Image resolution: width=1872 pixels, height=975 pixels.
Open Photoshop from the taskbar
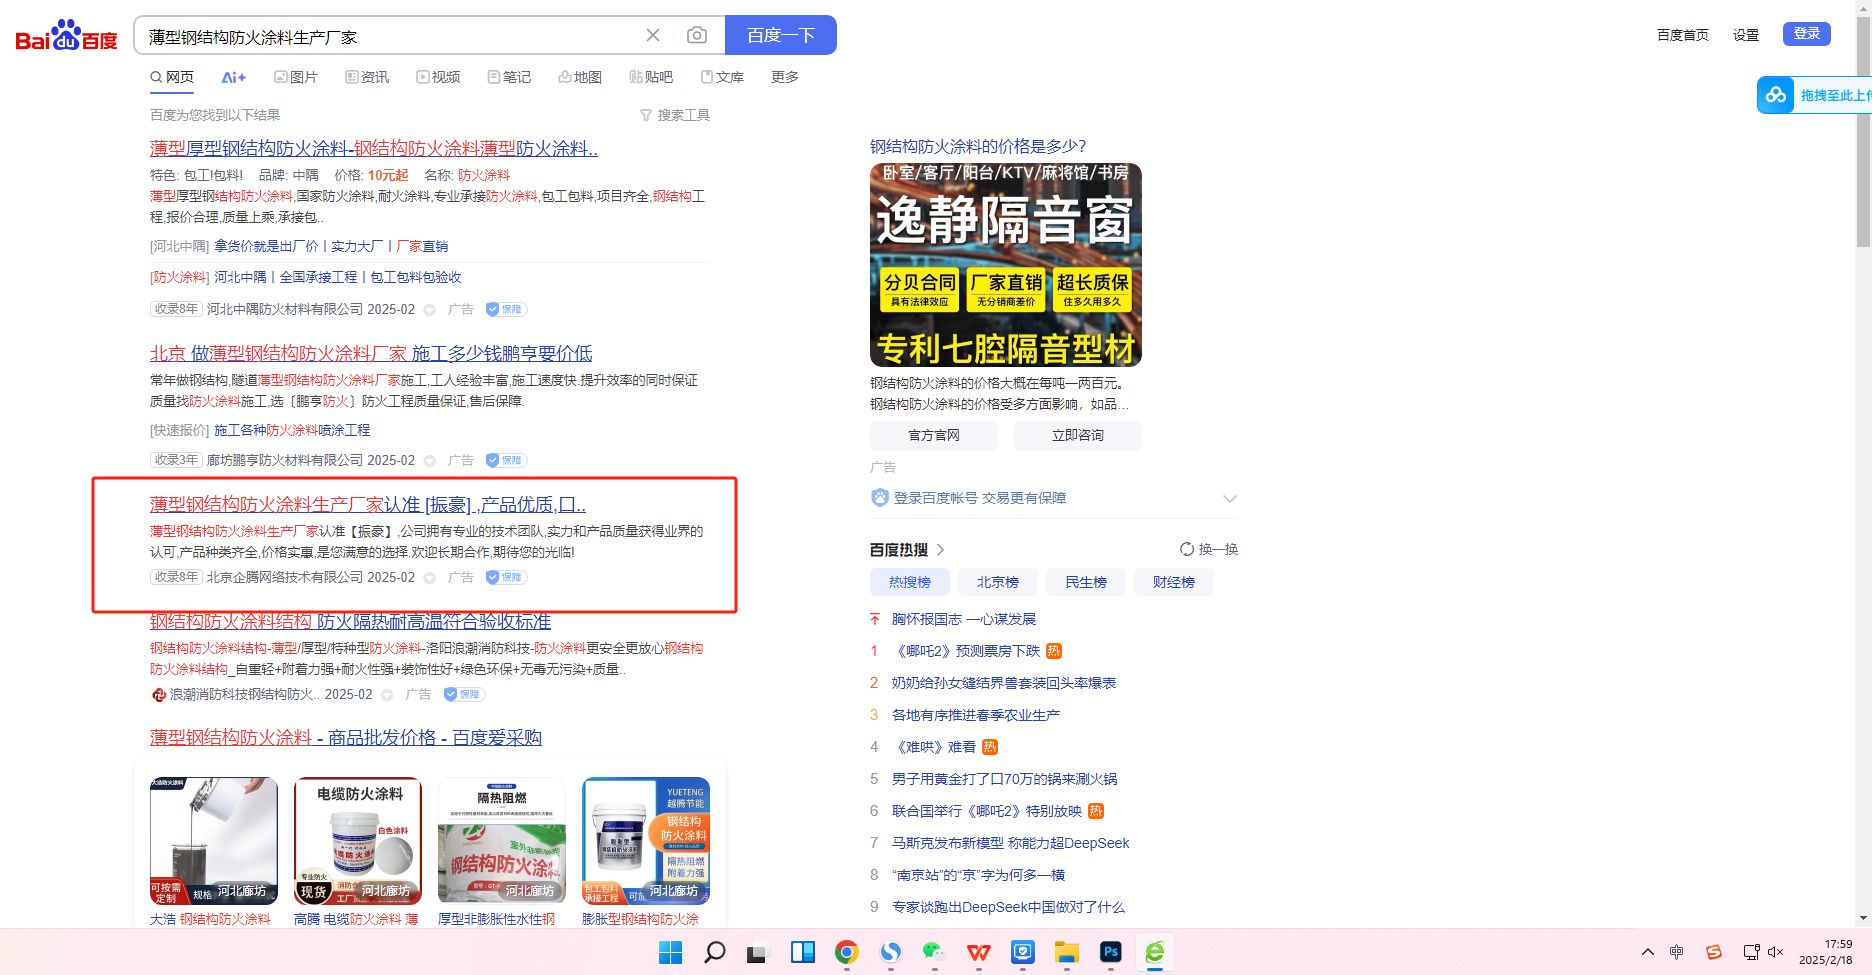click(x=1110, y=952)
